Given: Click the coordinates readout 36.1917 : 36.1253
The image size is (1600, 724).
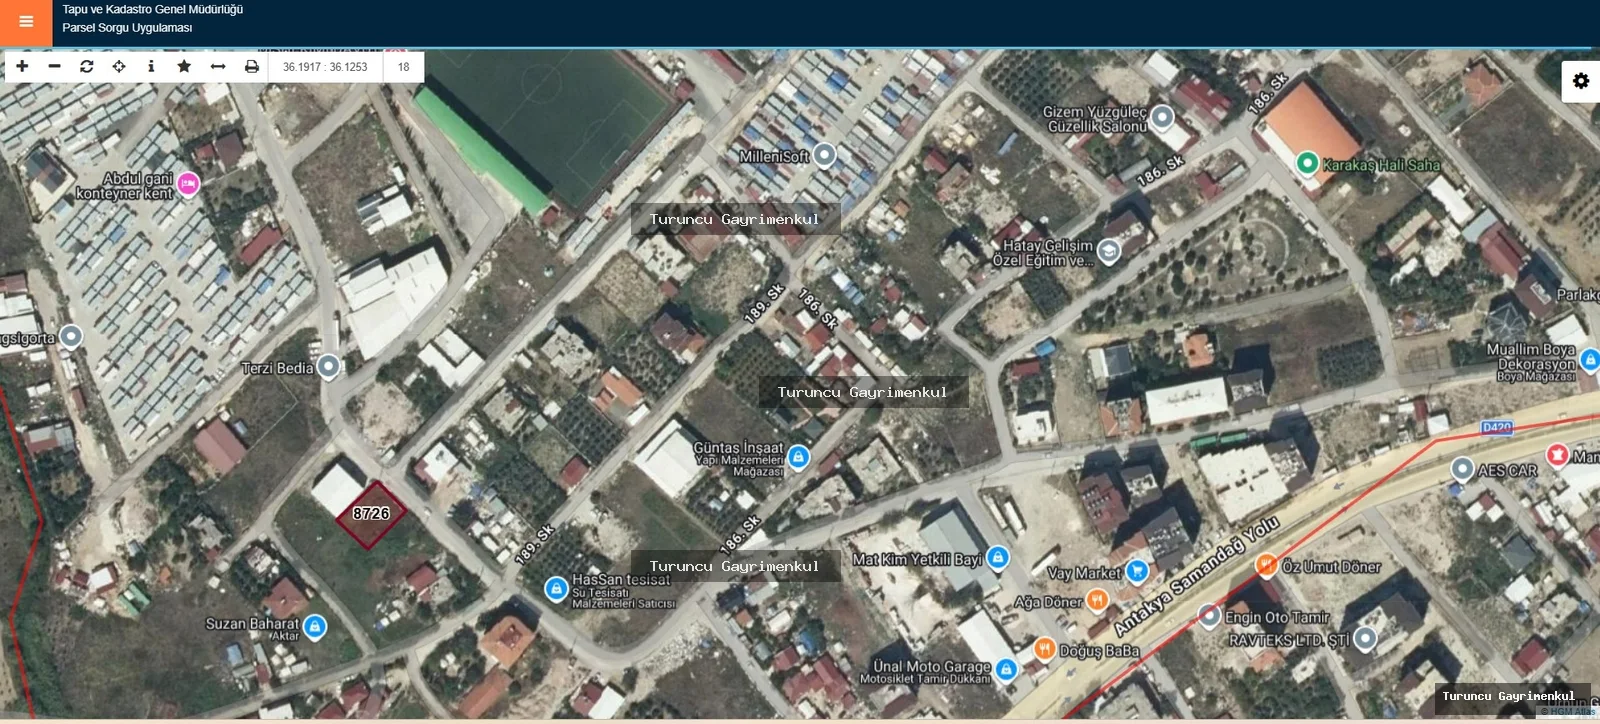Looking at the screenshot, I should pos(325,67).
